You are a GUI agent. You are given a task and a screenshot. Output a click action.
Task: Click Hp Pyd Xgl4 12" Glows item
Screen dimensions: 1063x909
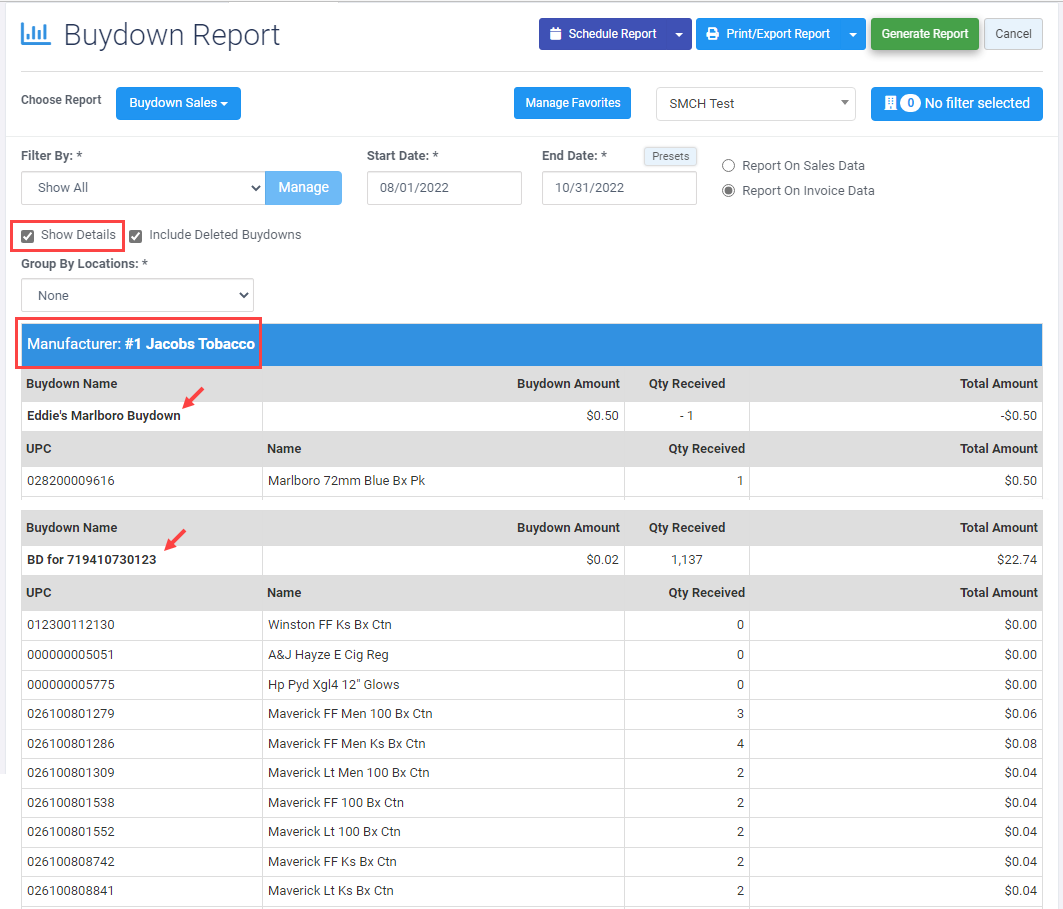click(334, 685)
